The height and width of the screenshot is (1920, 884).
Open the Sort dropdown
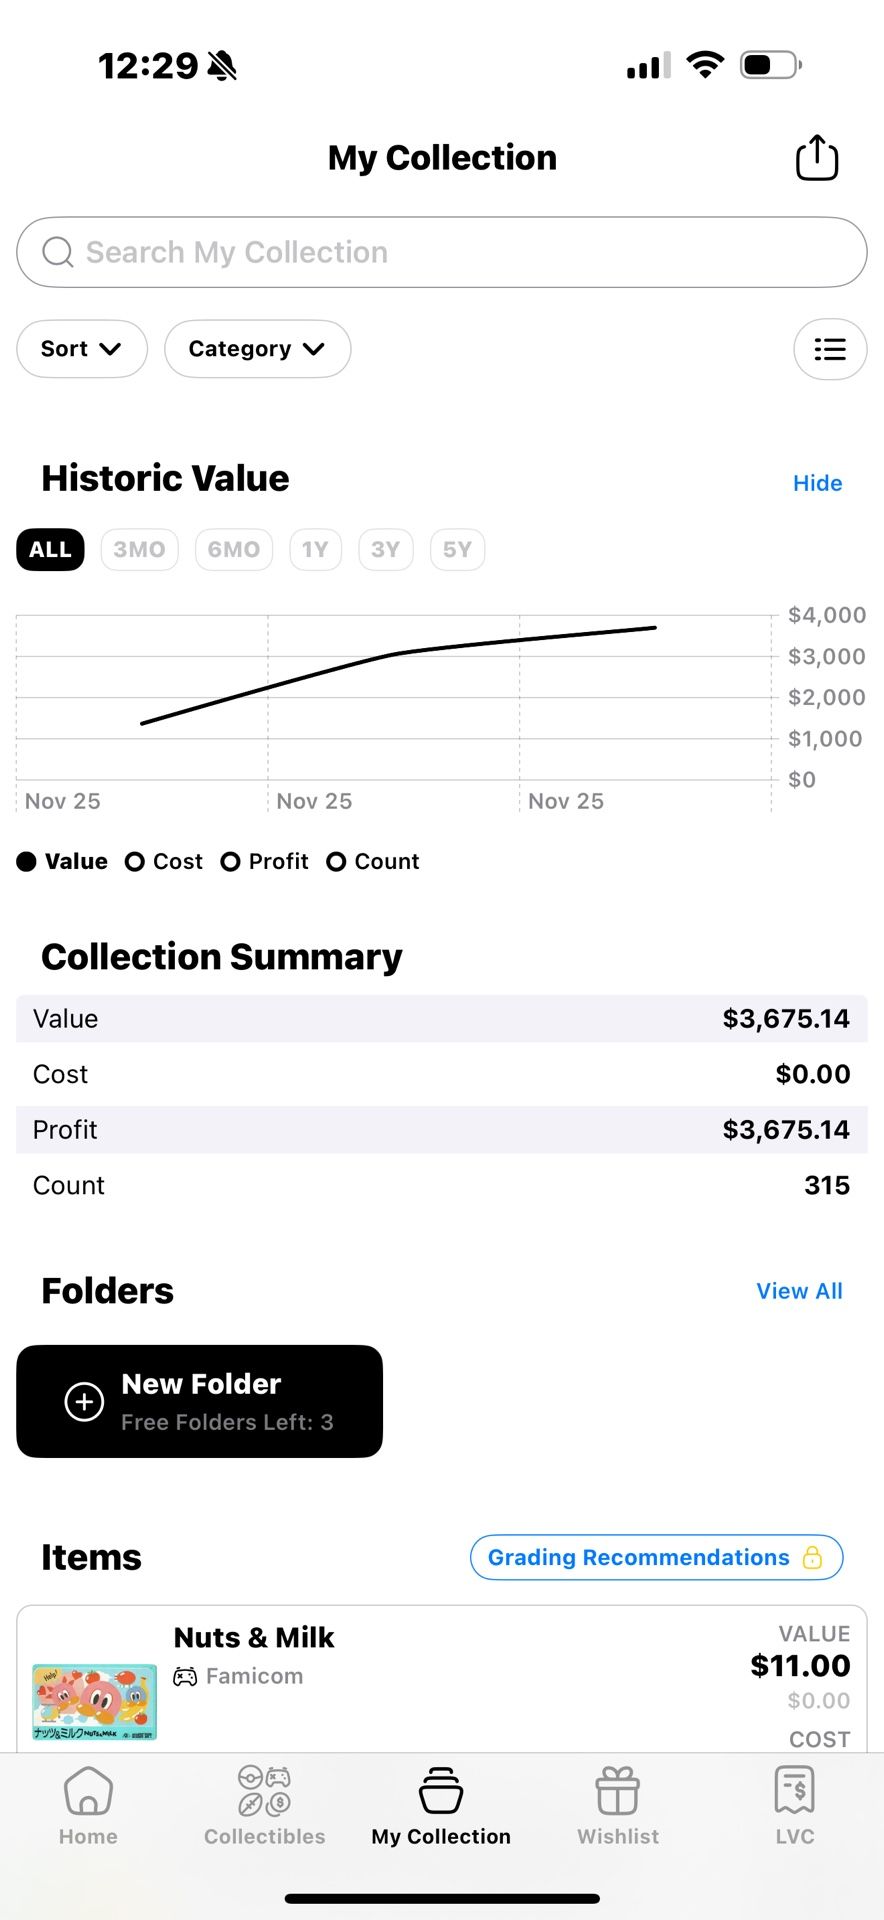(x=81, y=349)
